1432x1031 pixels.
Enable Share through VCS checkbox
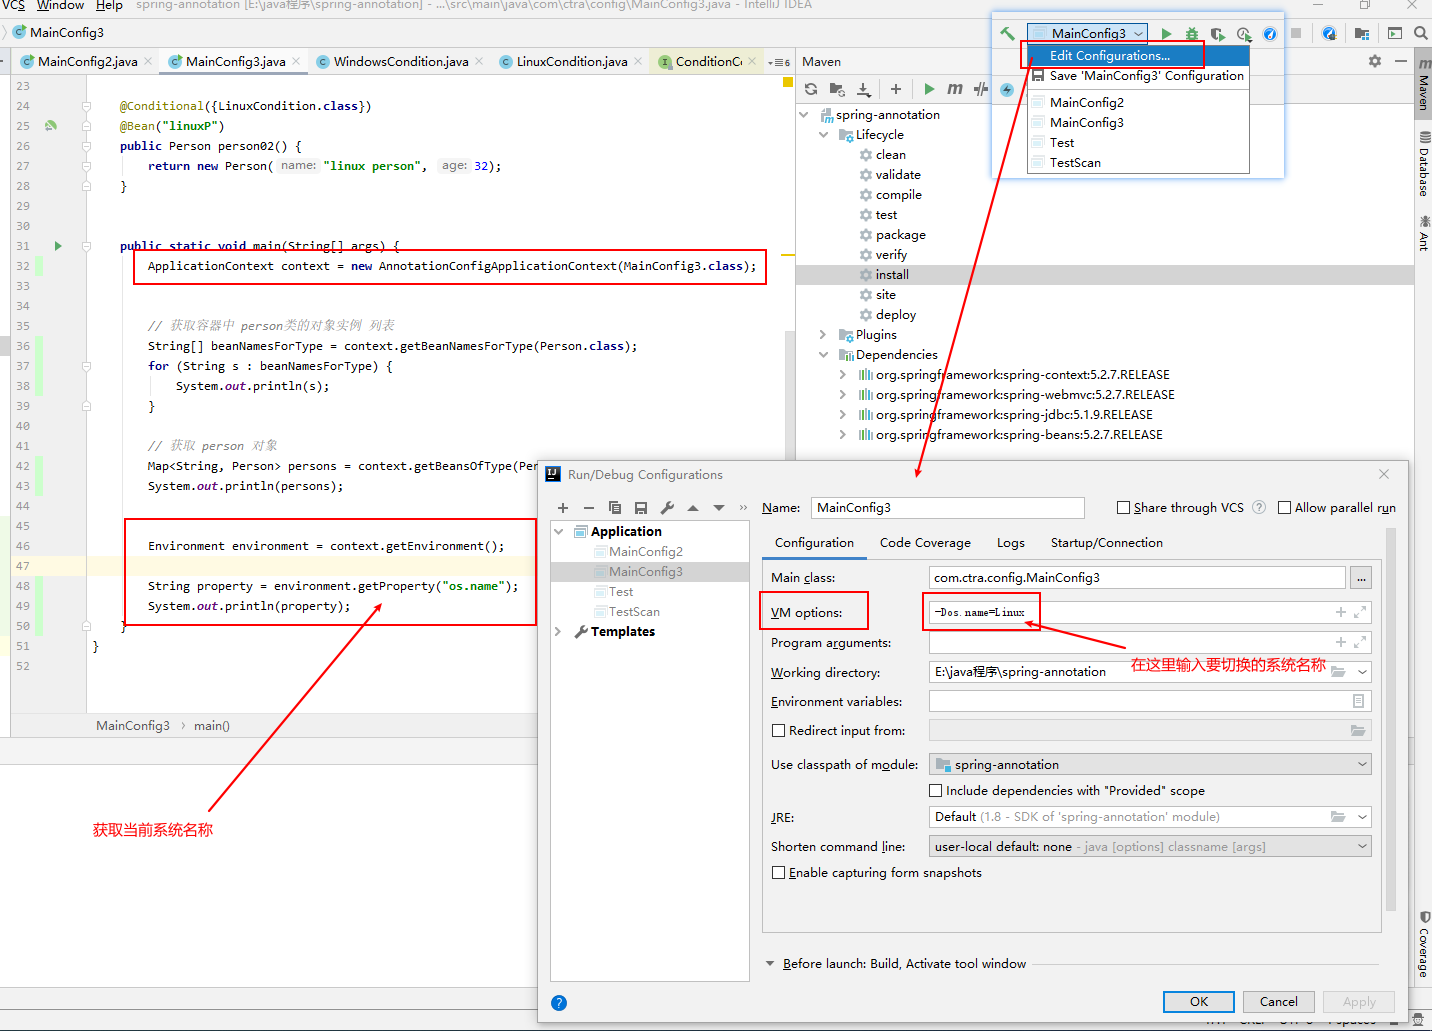1123,508
